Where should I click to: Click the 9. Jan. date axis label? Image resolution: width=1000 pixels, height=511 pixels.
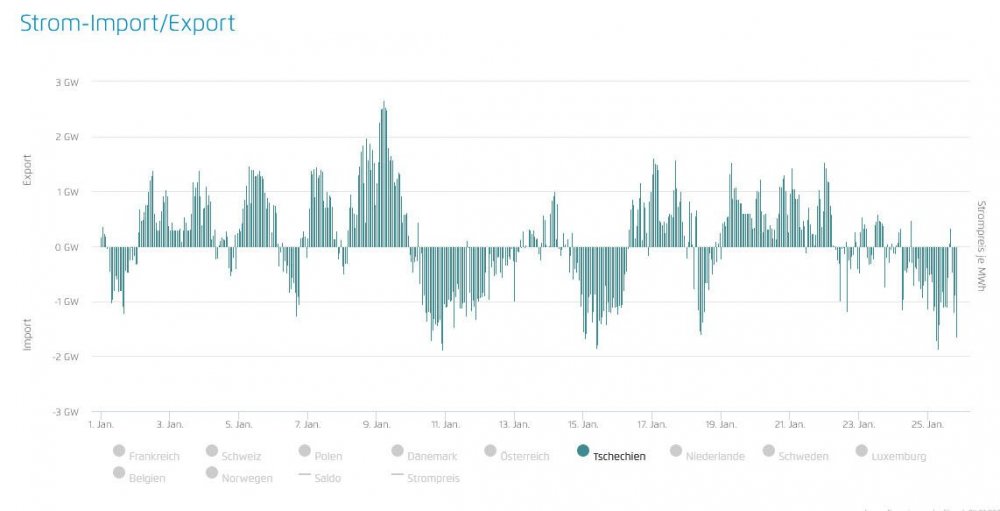[377, 424]
